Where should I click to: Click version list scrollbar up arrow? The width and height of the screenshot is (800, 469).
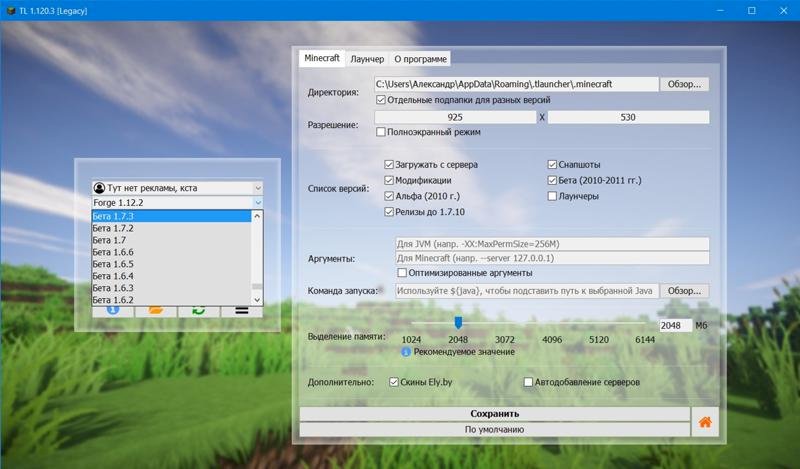(x=257, y=216)
